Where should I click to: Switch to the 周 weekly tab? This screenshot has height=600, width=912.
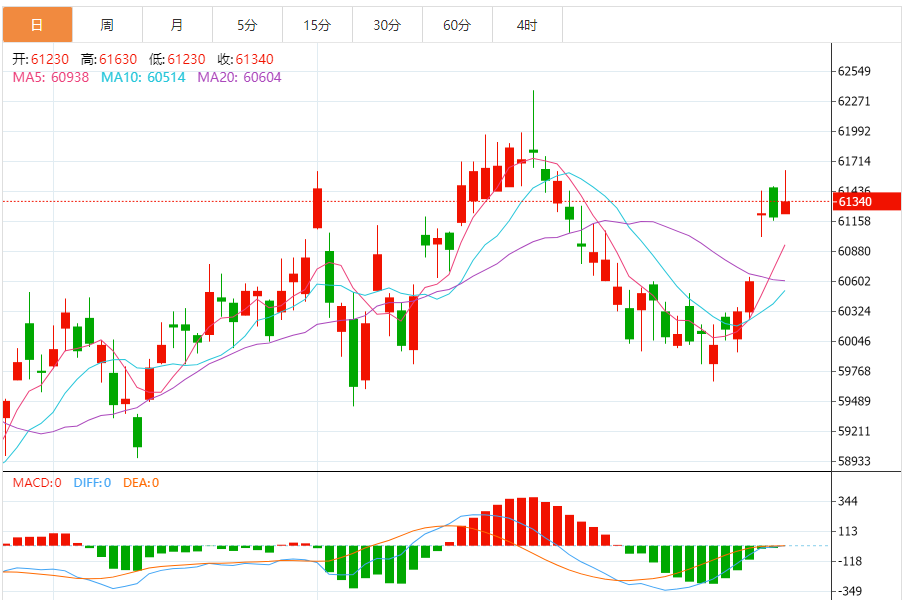point(107,25)
